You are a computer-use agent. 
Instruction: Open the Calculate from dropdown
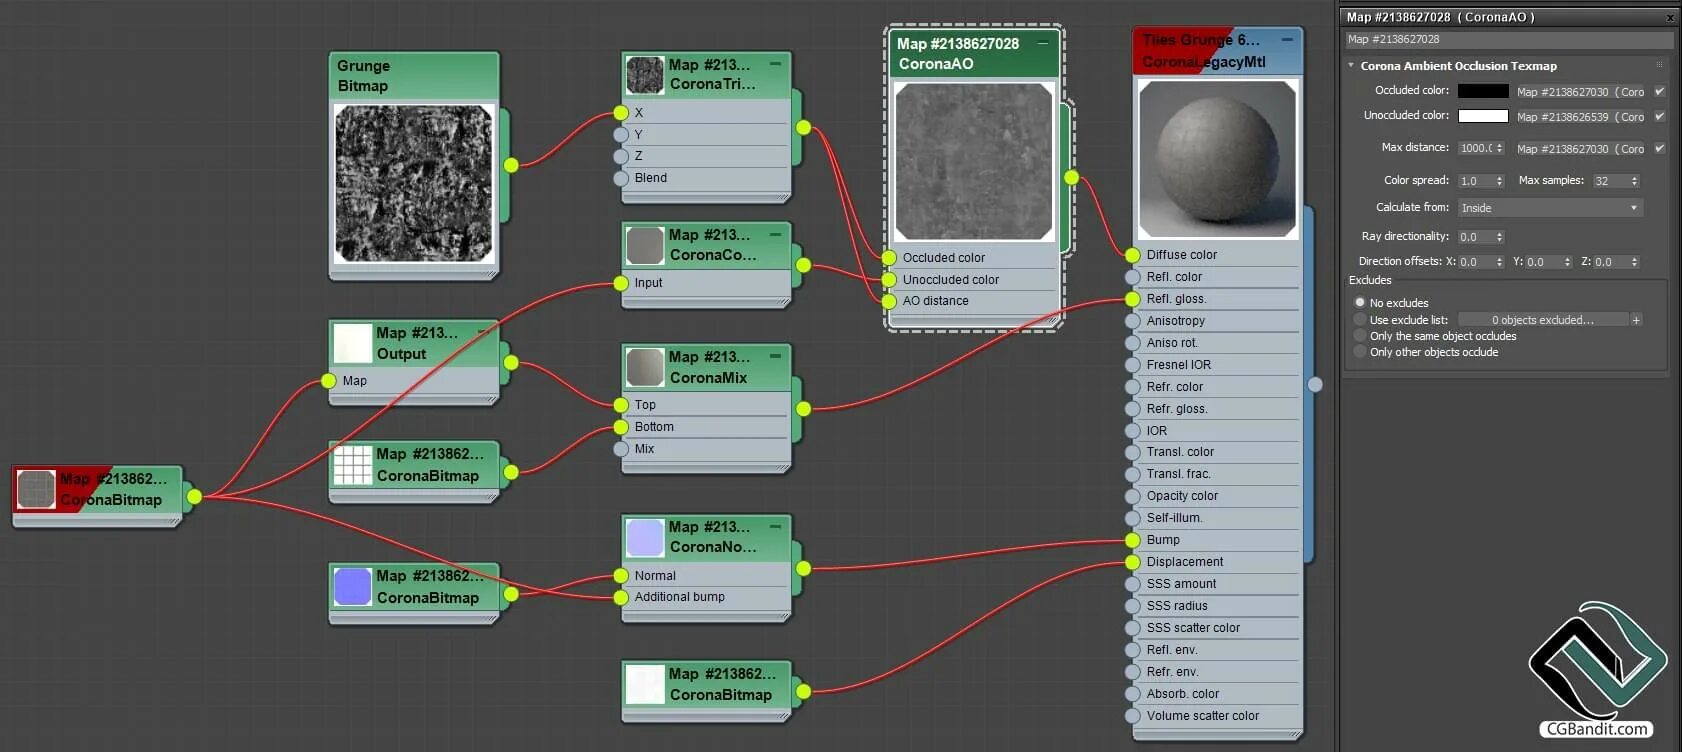click(1549, 208)
